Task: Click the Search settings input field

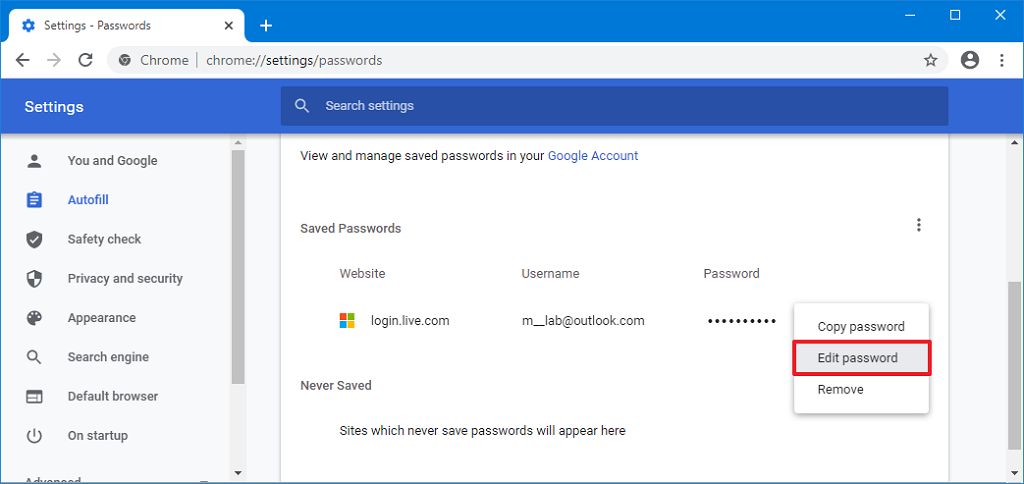Action: tap(614, 106)
